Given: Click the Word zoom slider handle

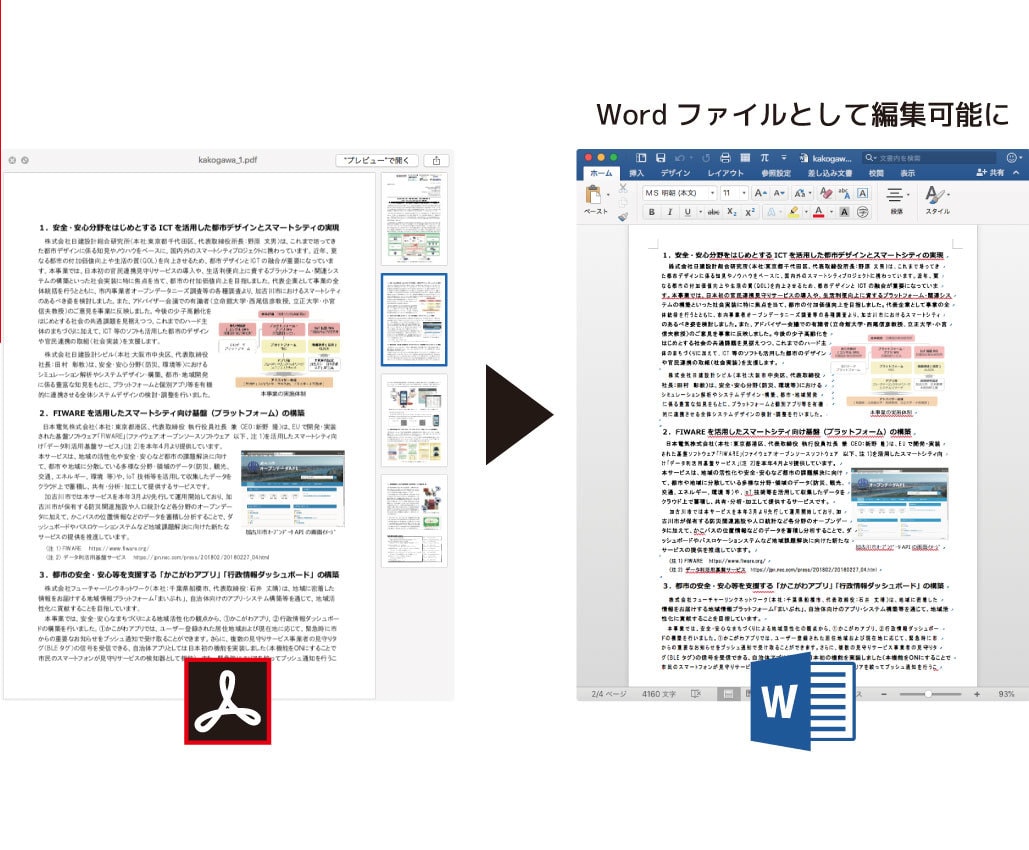Looking at the screenshot, I should [x=928, y=694].
